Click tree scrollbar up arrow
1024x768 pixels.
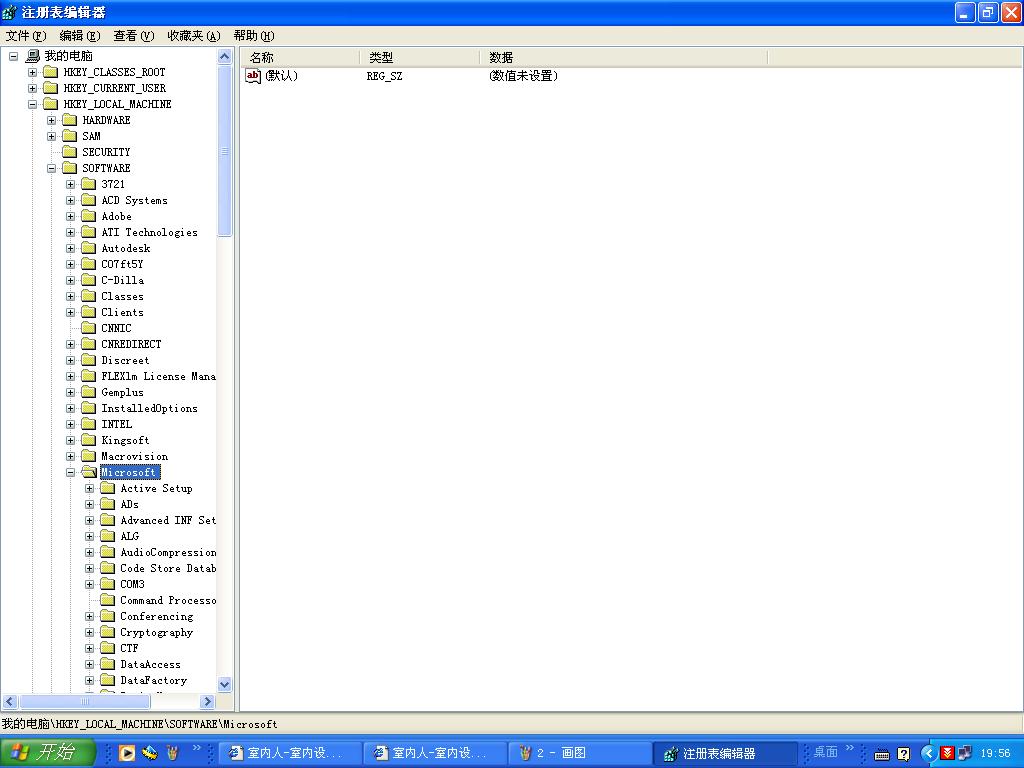point(224,57)
